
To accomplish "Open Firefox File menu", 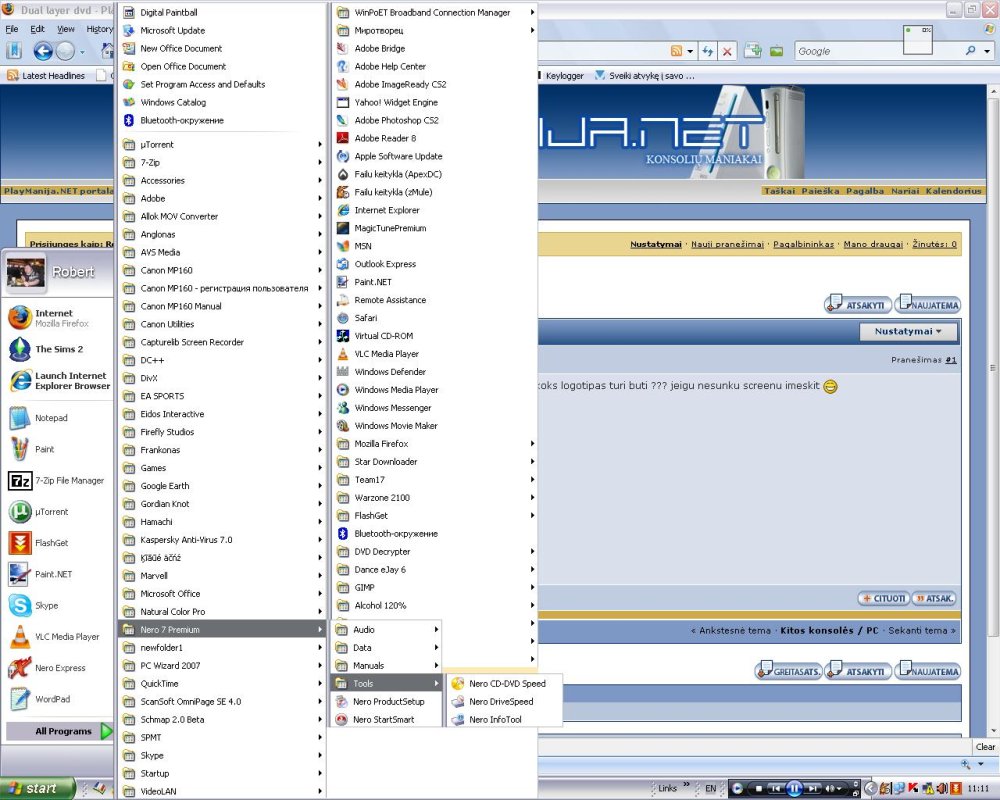I will (x=11, y=29).
